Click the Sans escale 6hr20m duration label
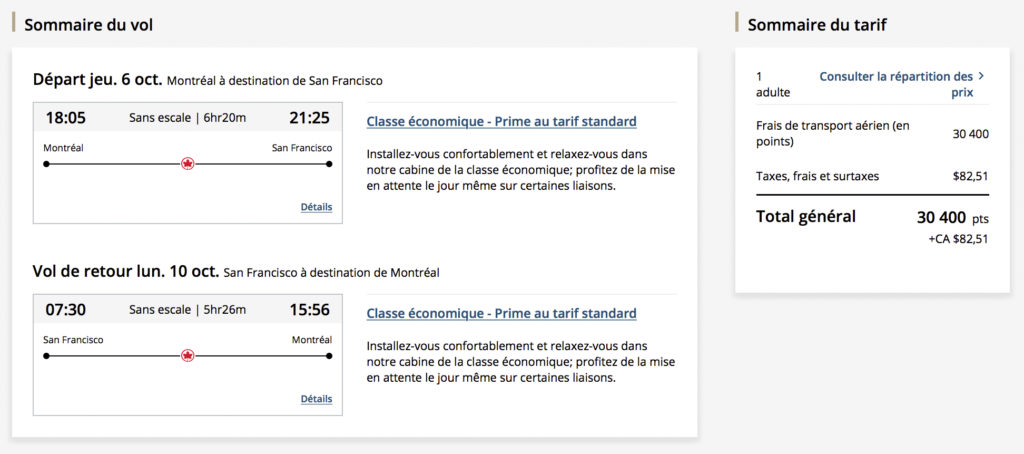This screenshot has width=1024, height=454. tap(187, 118)
